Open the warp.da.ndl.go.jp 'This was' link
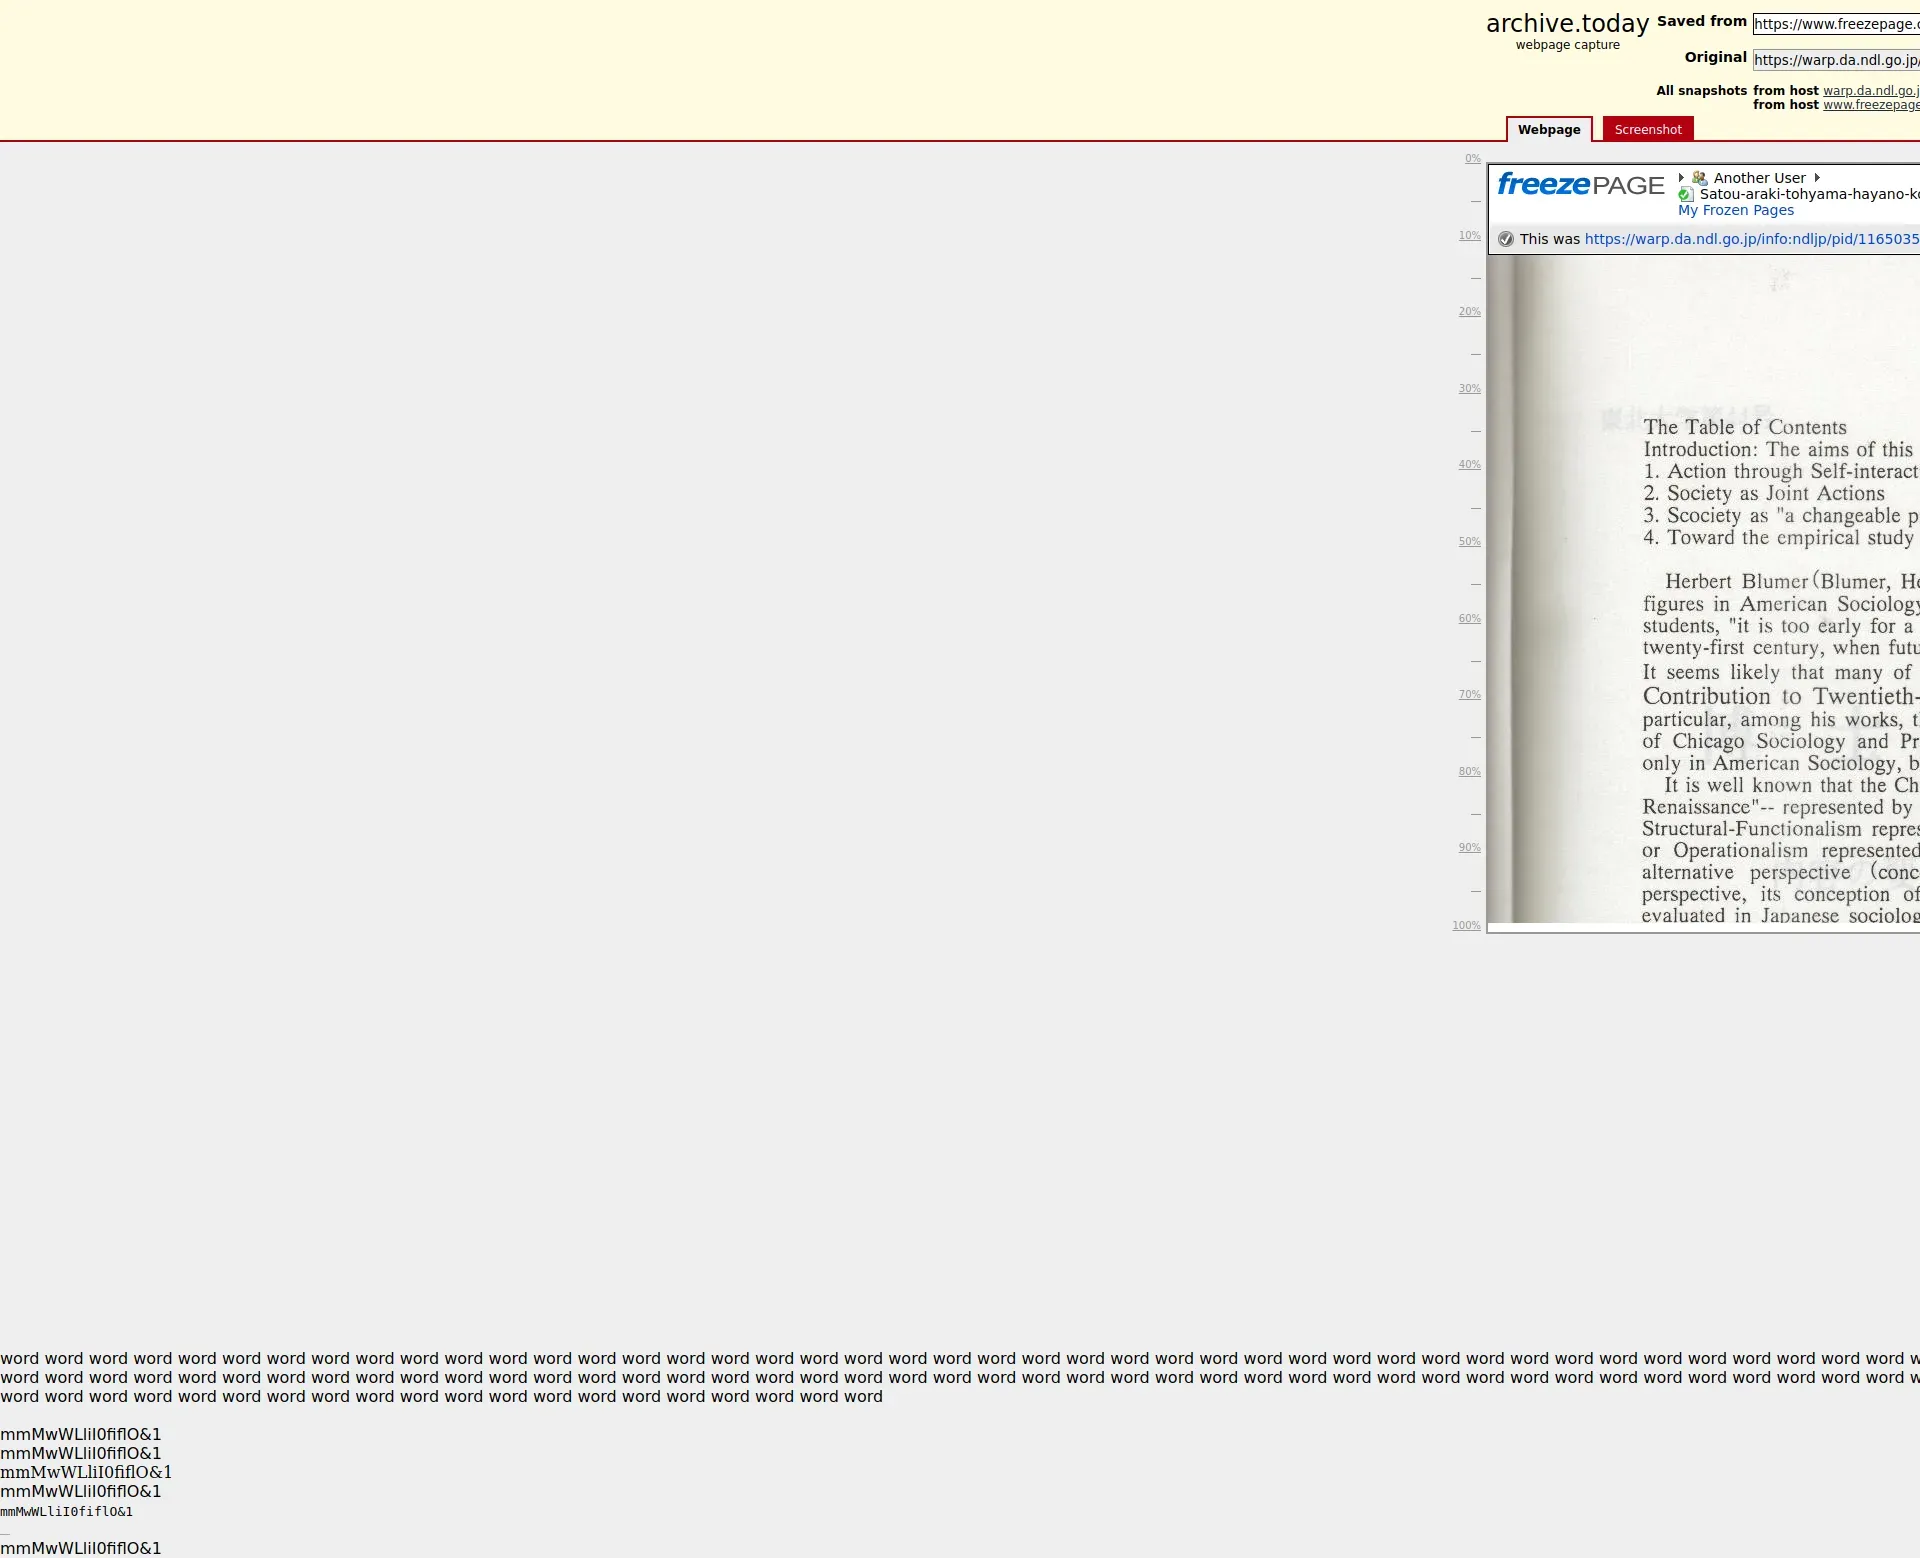 [1751, 239]
